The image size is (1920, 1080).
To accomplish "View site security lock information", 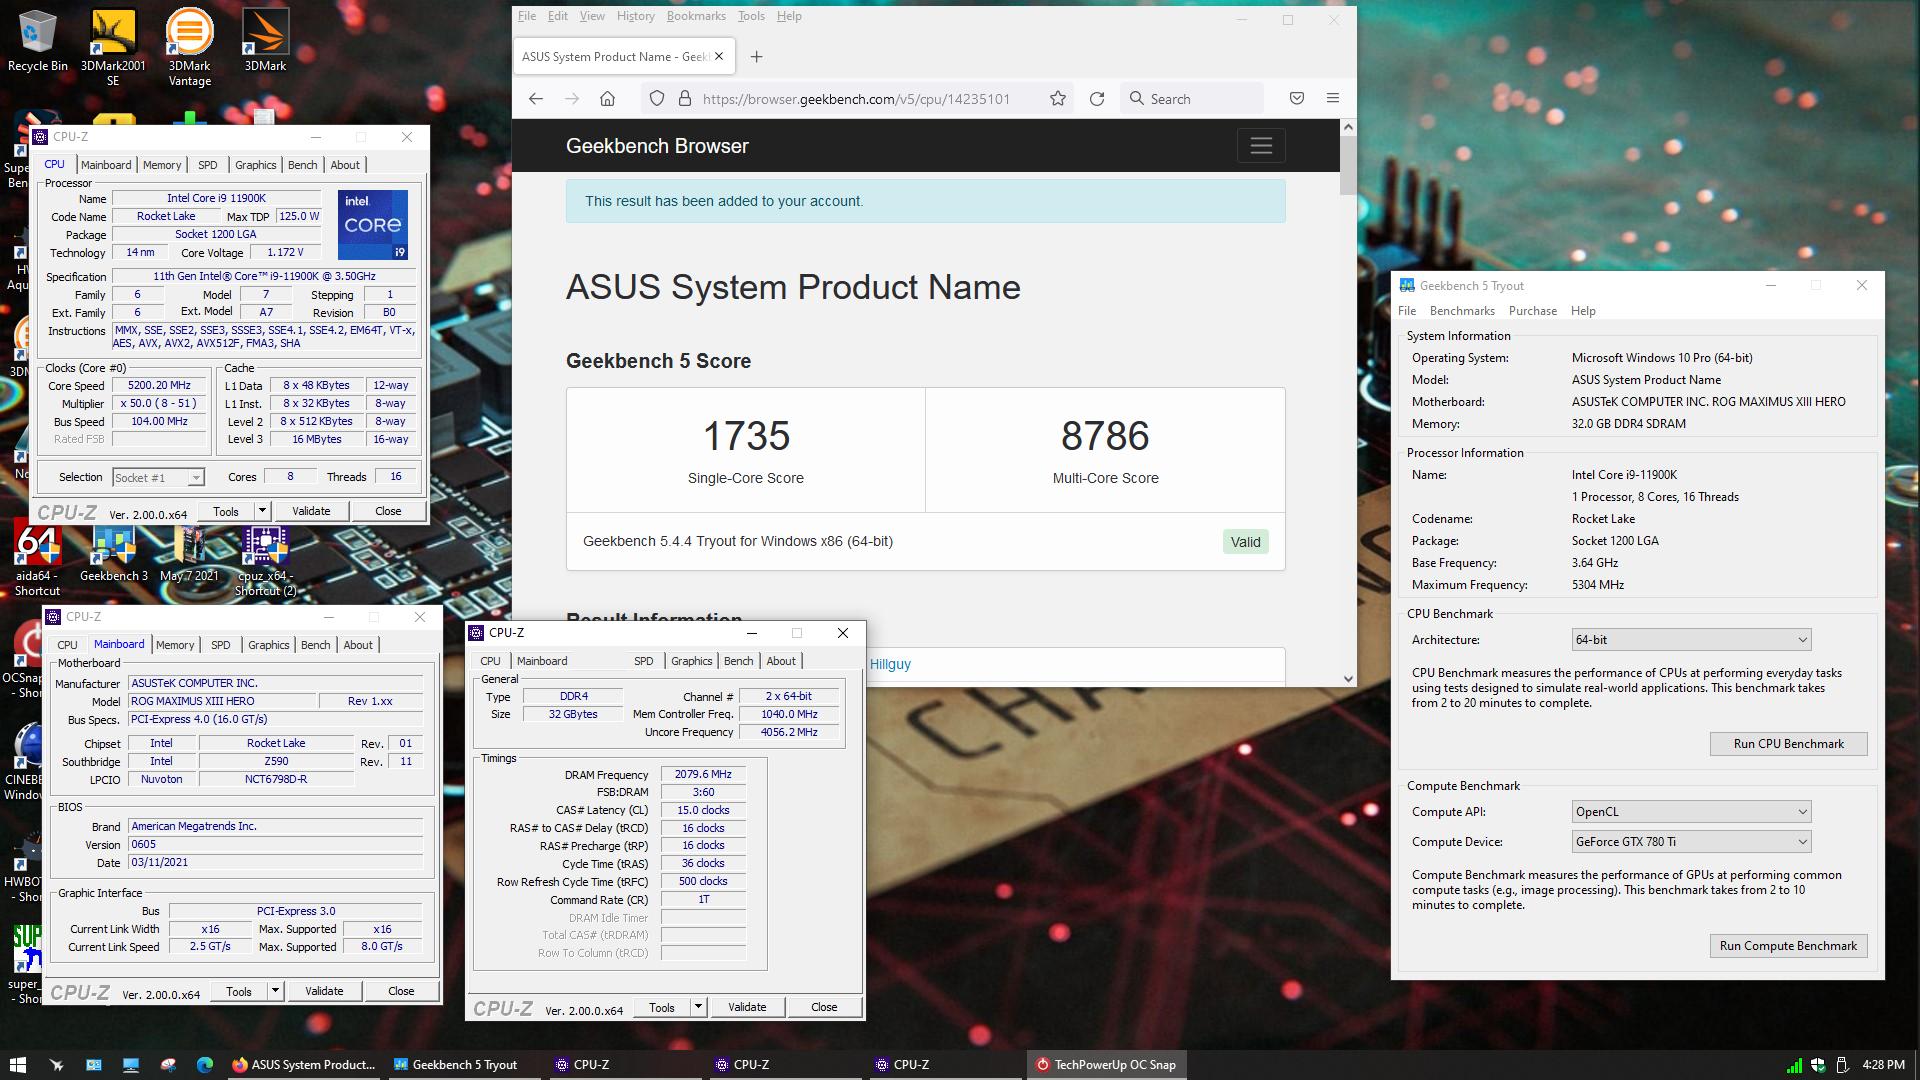I will [x=685, y=98].
